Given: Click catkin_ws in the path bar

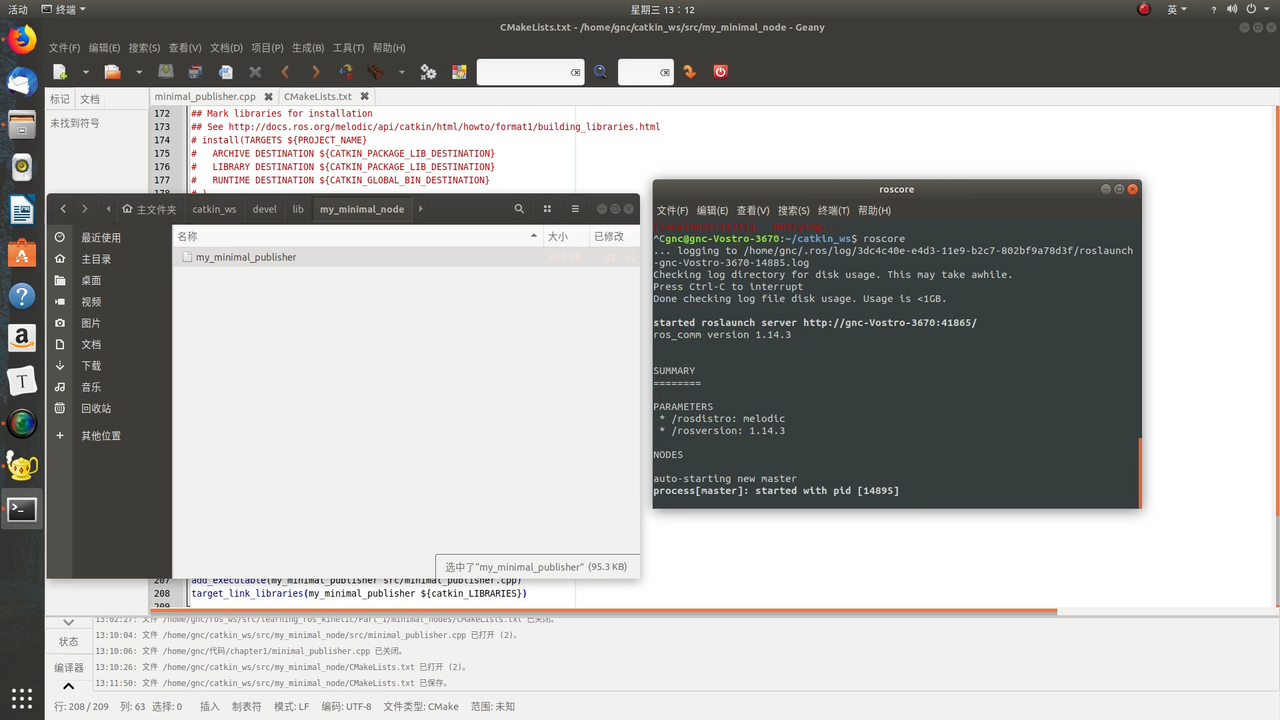Looking at the screenshot, I should coord(214,209).
